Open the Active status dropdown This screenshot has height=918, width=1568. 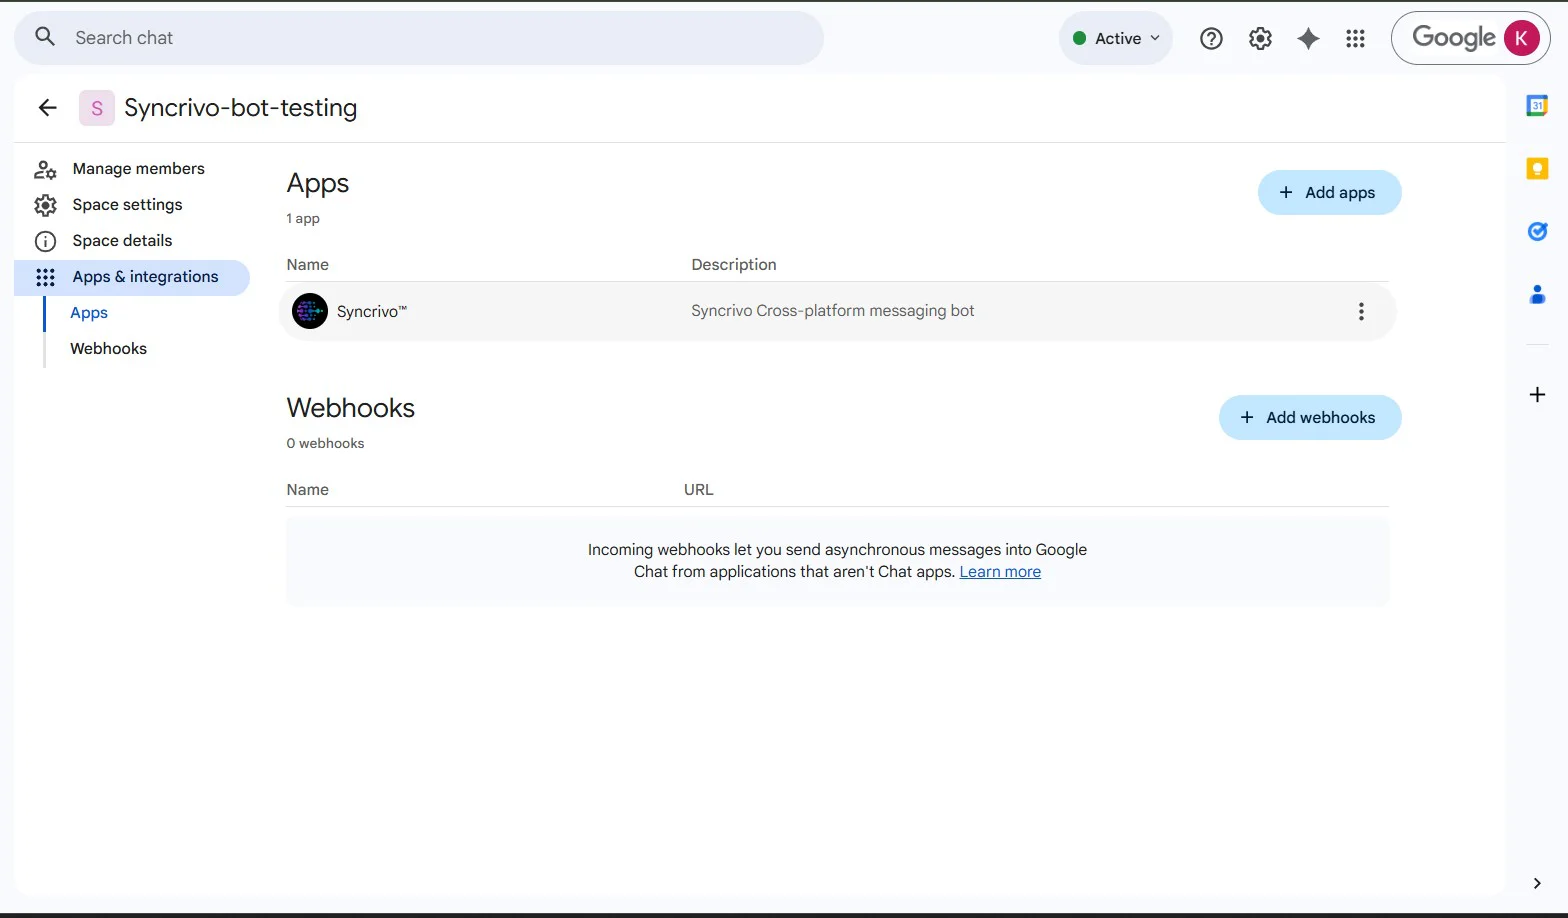coord(1116,38)
